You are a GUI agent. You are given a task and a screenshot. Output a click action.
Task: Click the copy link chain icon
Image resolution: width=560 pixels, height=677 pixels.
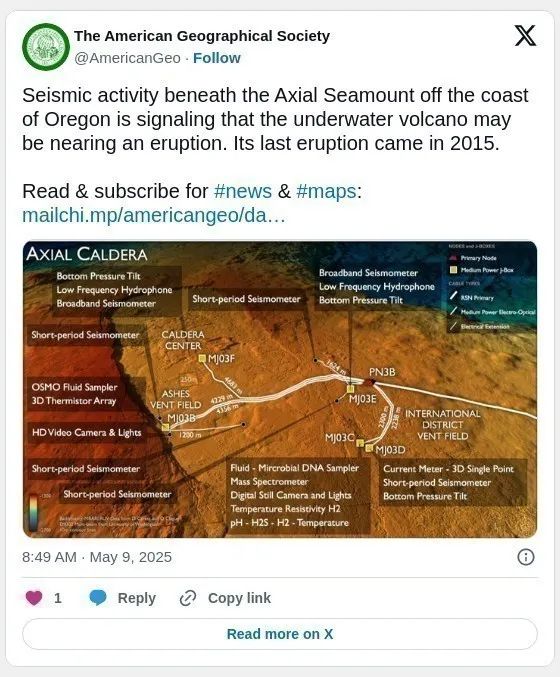pos(188,598)
